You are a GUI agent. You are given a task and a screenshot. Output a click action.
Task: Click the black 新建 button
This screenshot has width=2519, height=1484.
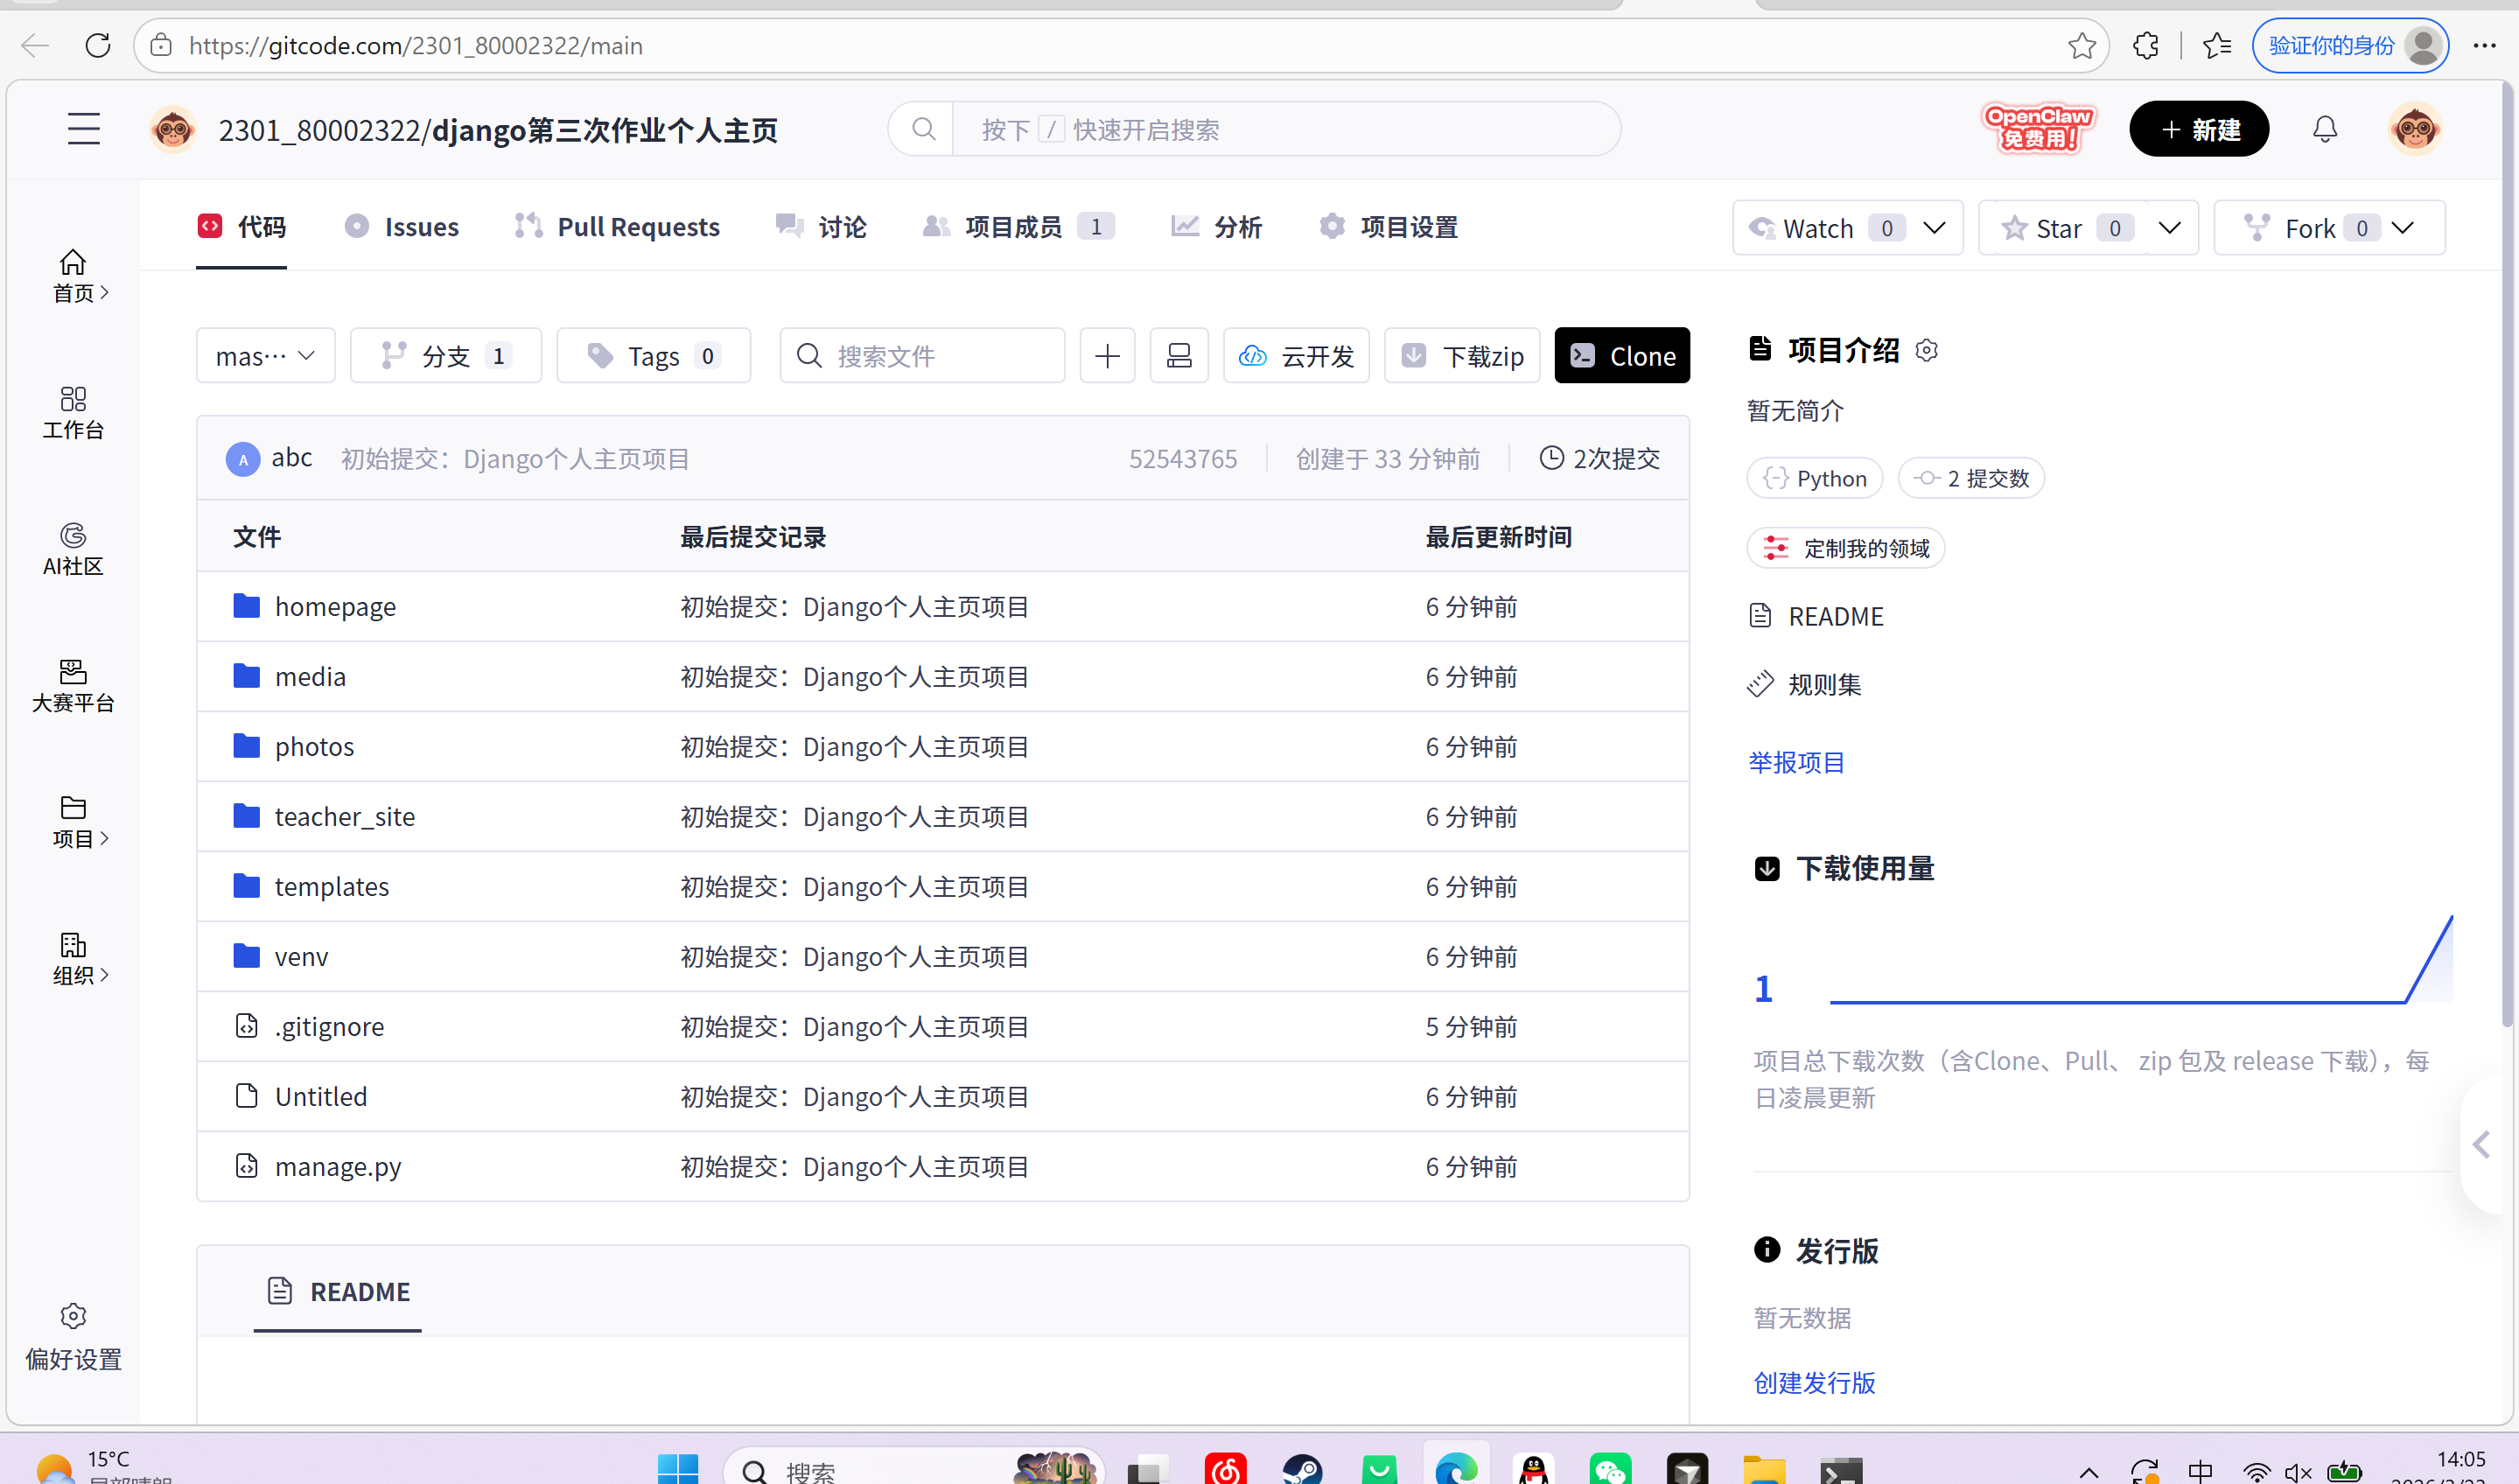pos(2199,129)
